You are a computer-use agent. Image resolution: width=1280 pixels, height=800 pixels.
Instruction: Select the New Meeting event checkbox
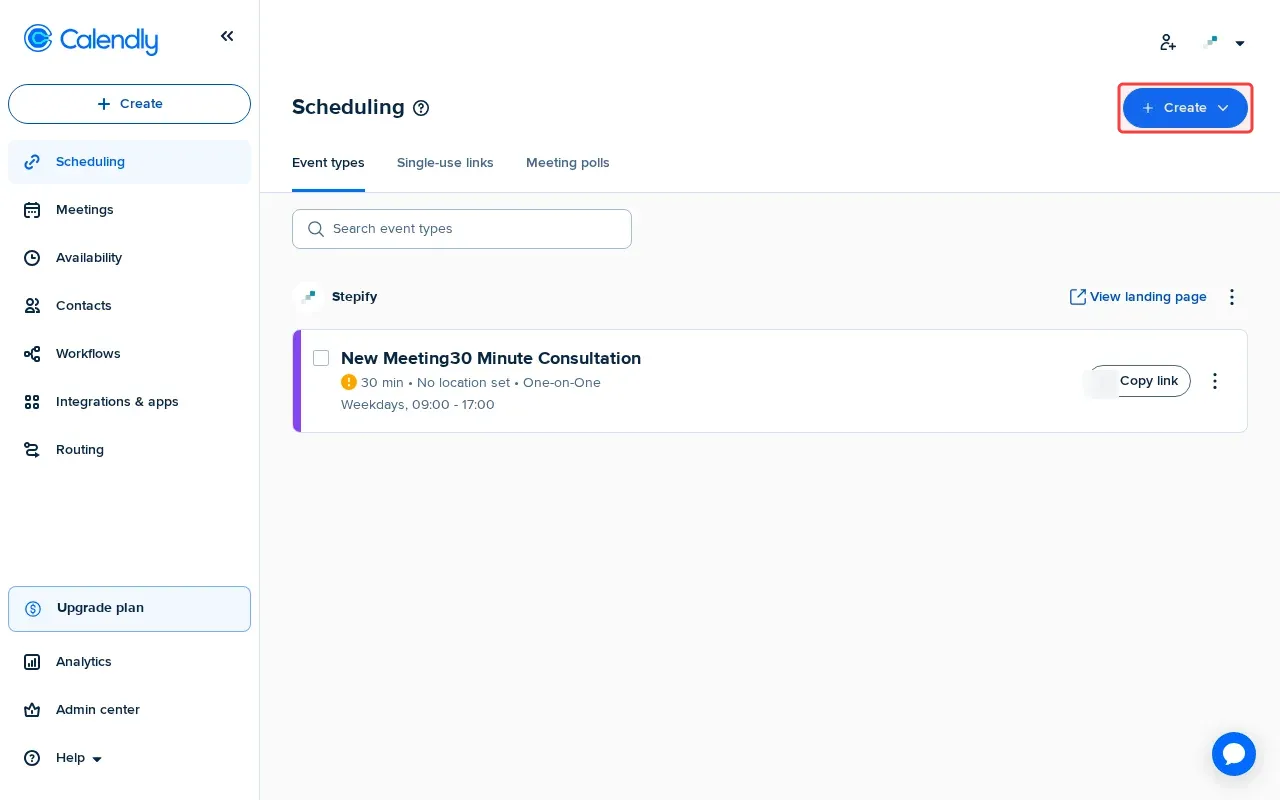coord(321,358)
